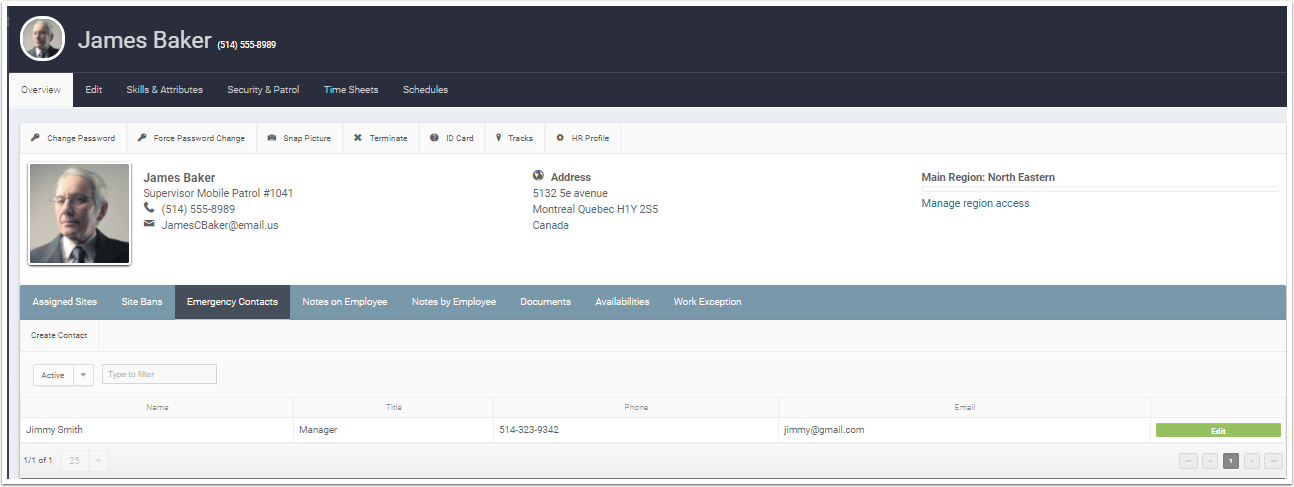Click Force Password Change
This screenshot has height=487, width=1294.
[x=191, y=138]
